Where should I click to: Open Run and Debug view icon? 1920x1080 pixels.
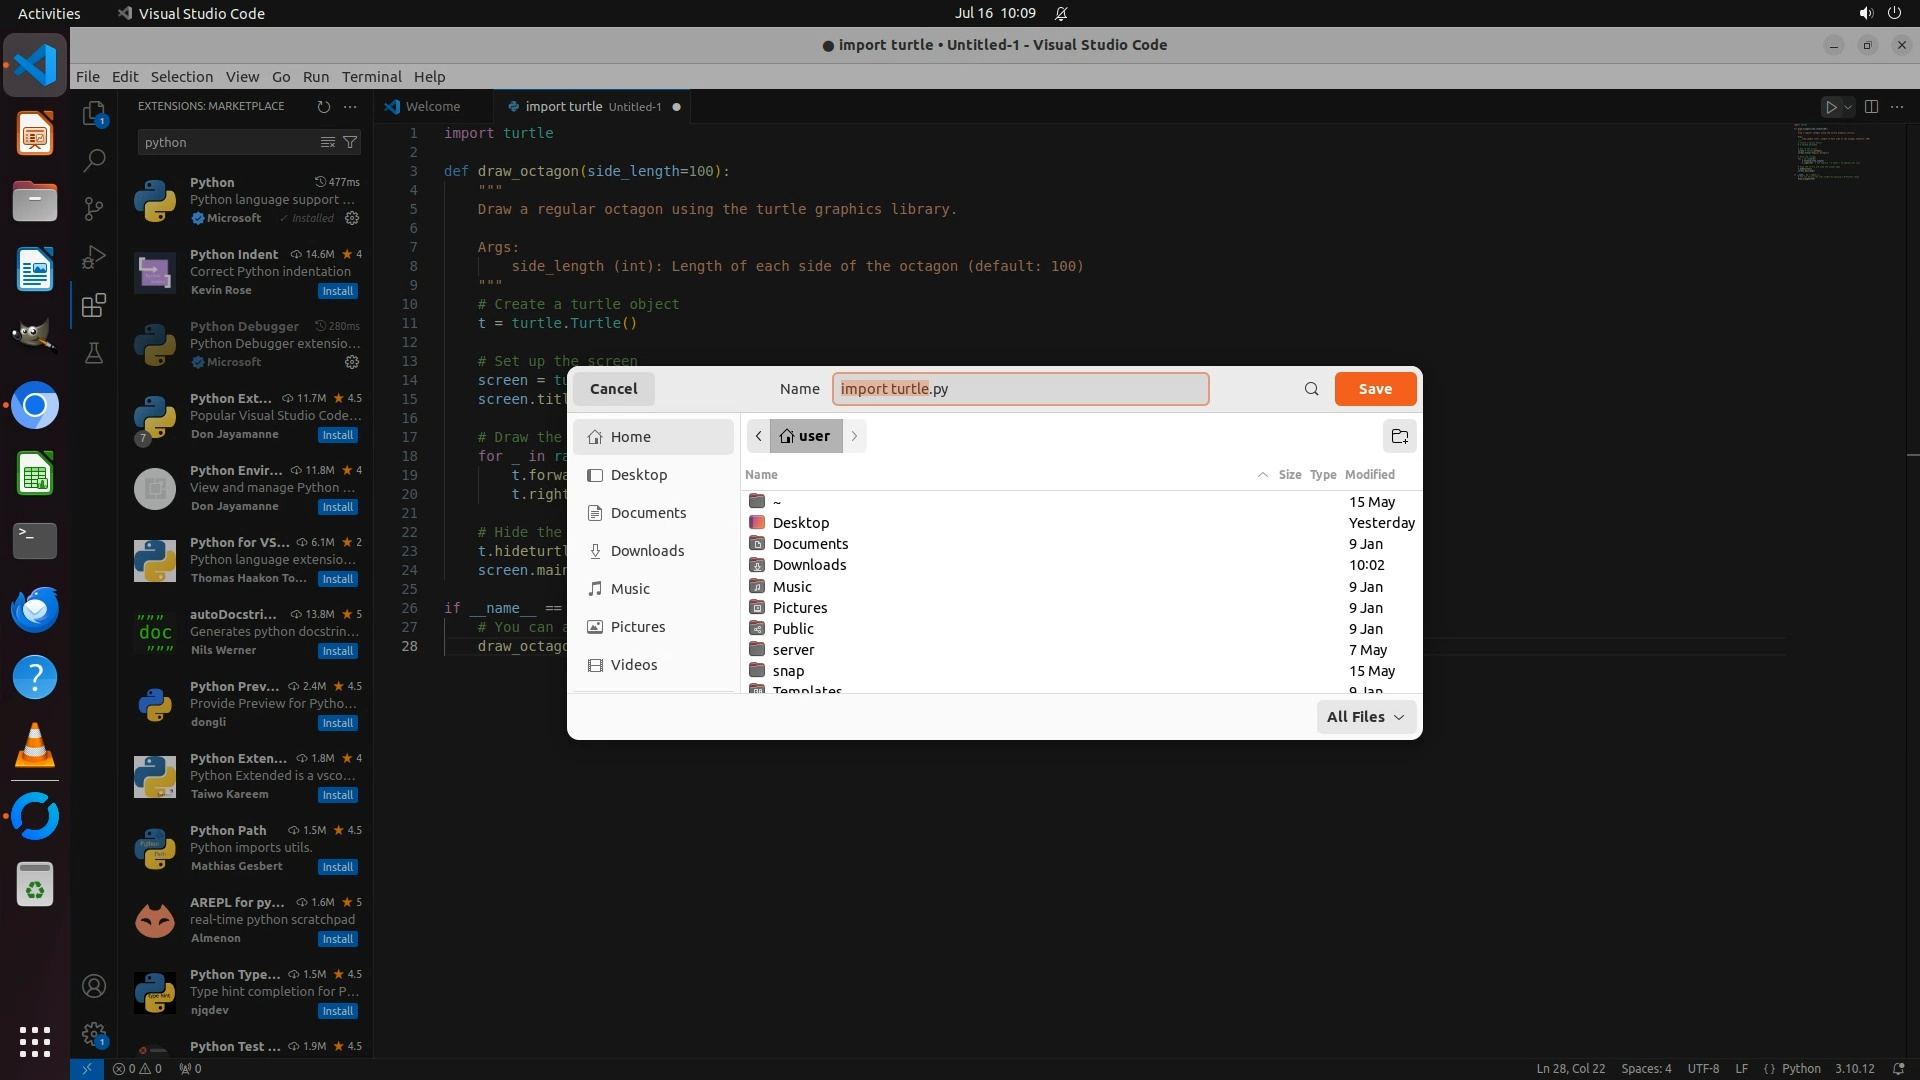pyautogui.click(x=94, y=257)
